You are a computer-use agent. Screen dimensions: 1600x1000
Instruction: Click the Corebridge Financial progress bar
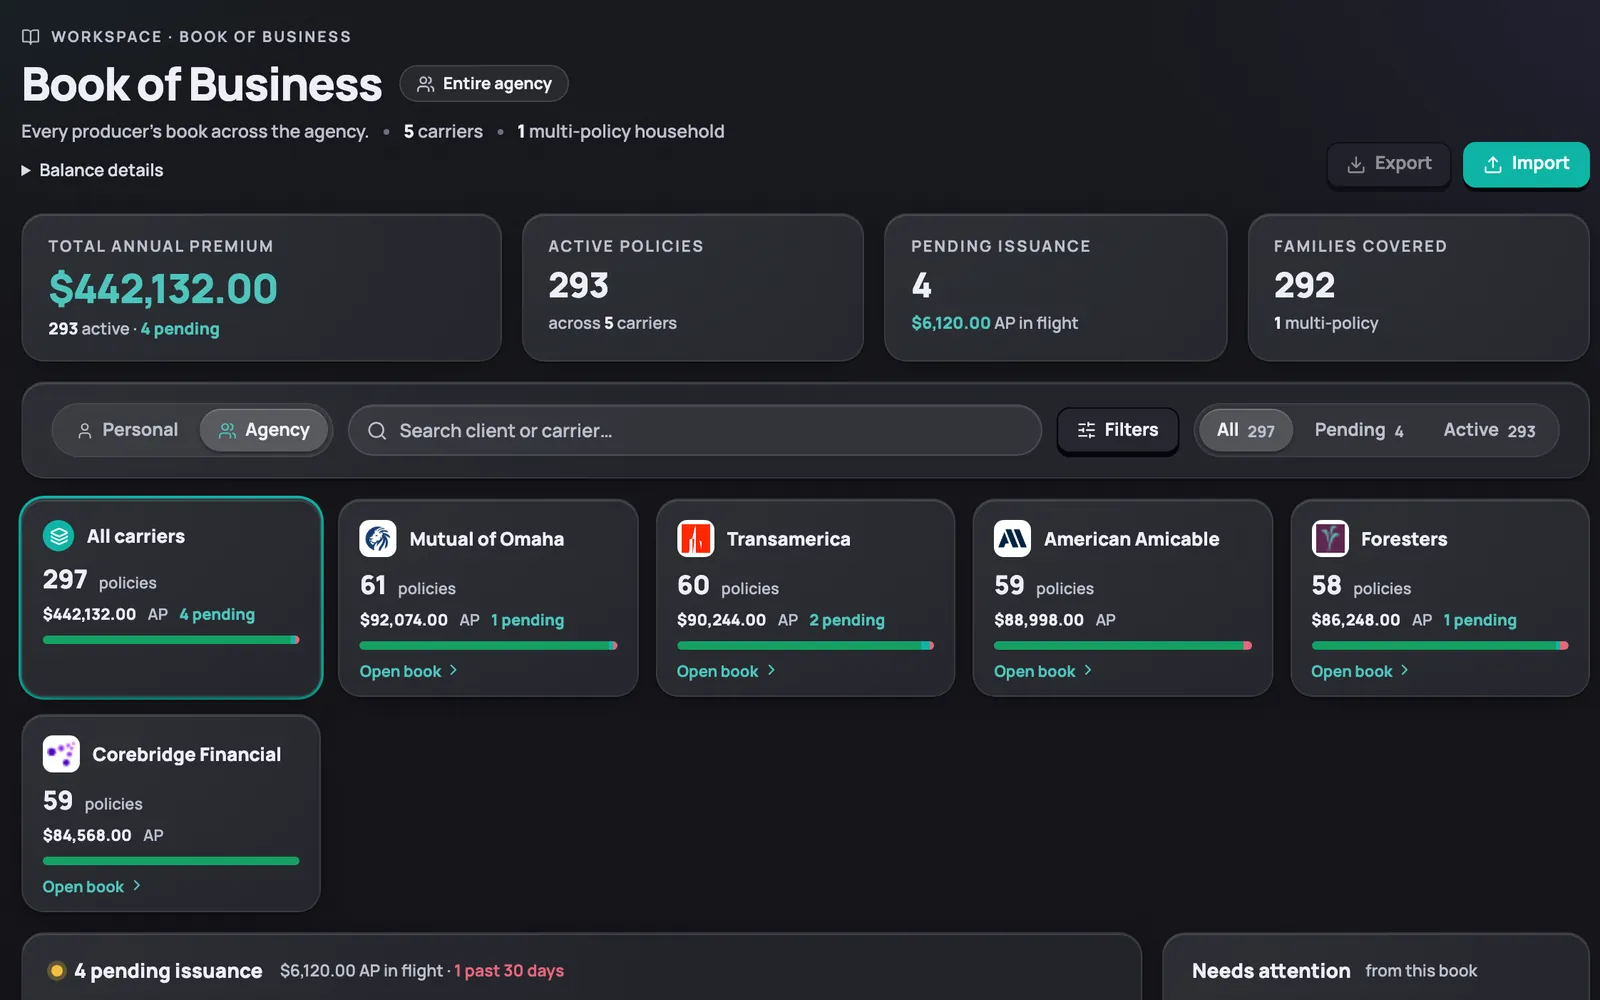[x=171, y=861]
